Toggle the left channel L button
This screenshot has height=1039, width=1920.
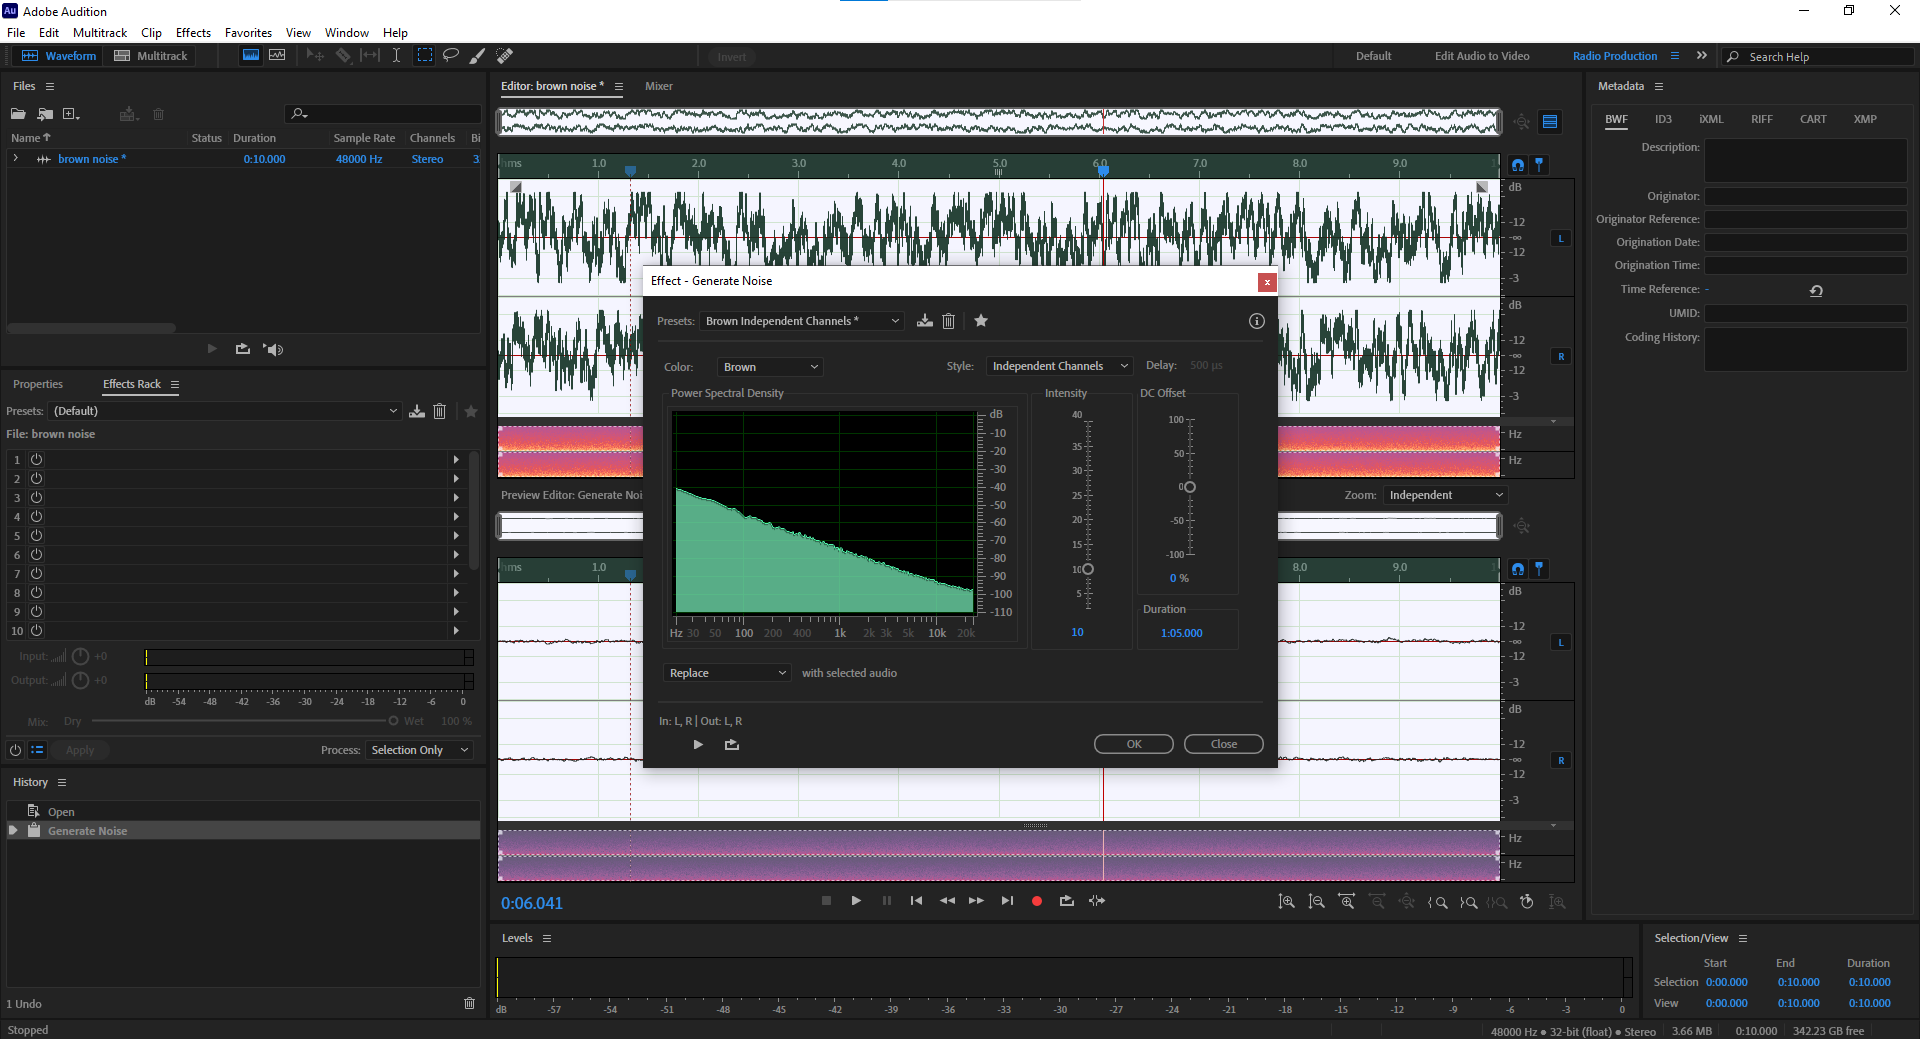tap(1561, 239)
